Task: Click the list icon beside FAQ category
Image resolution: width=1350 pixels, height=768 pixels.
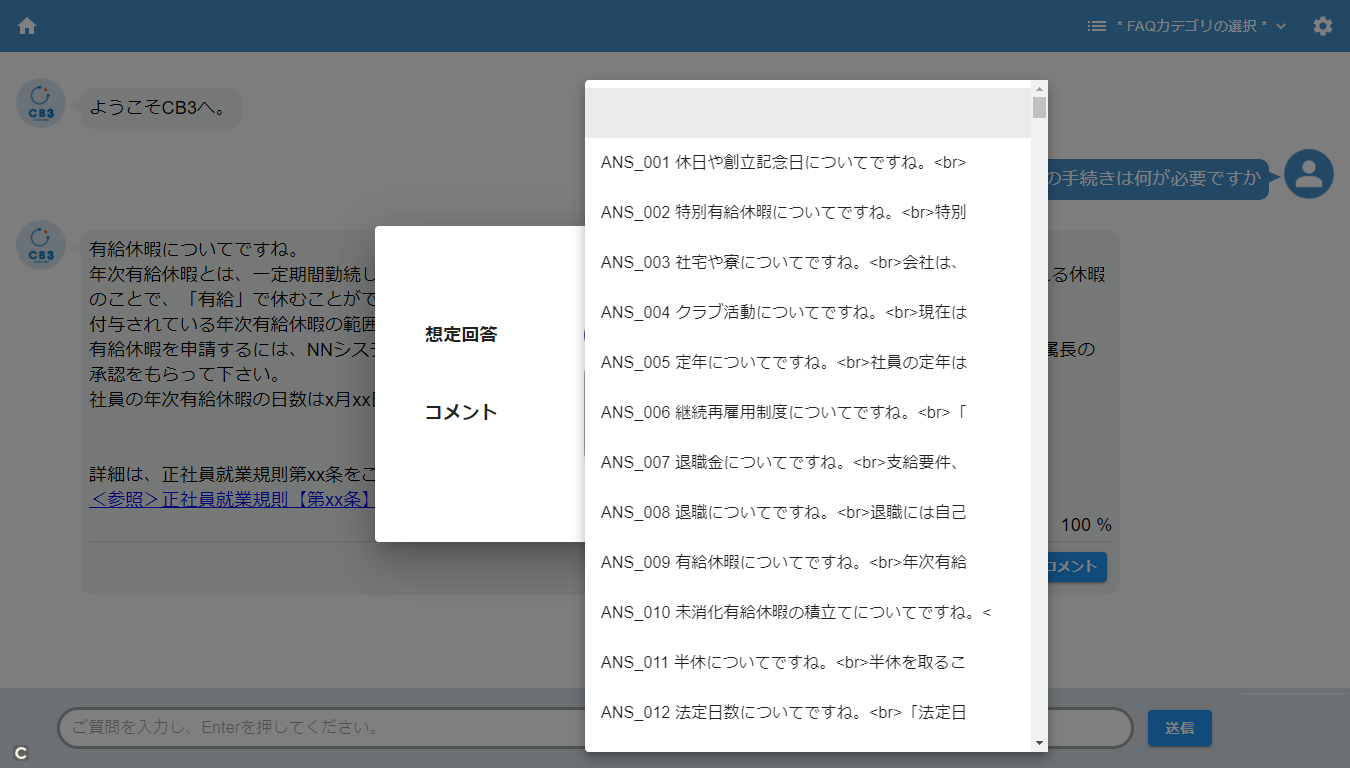Action: coord(1096,26)
